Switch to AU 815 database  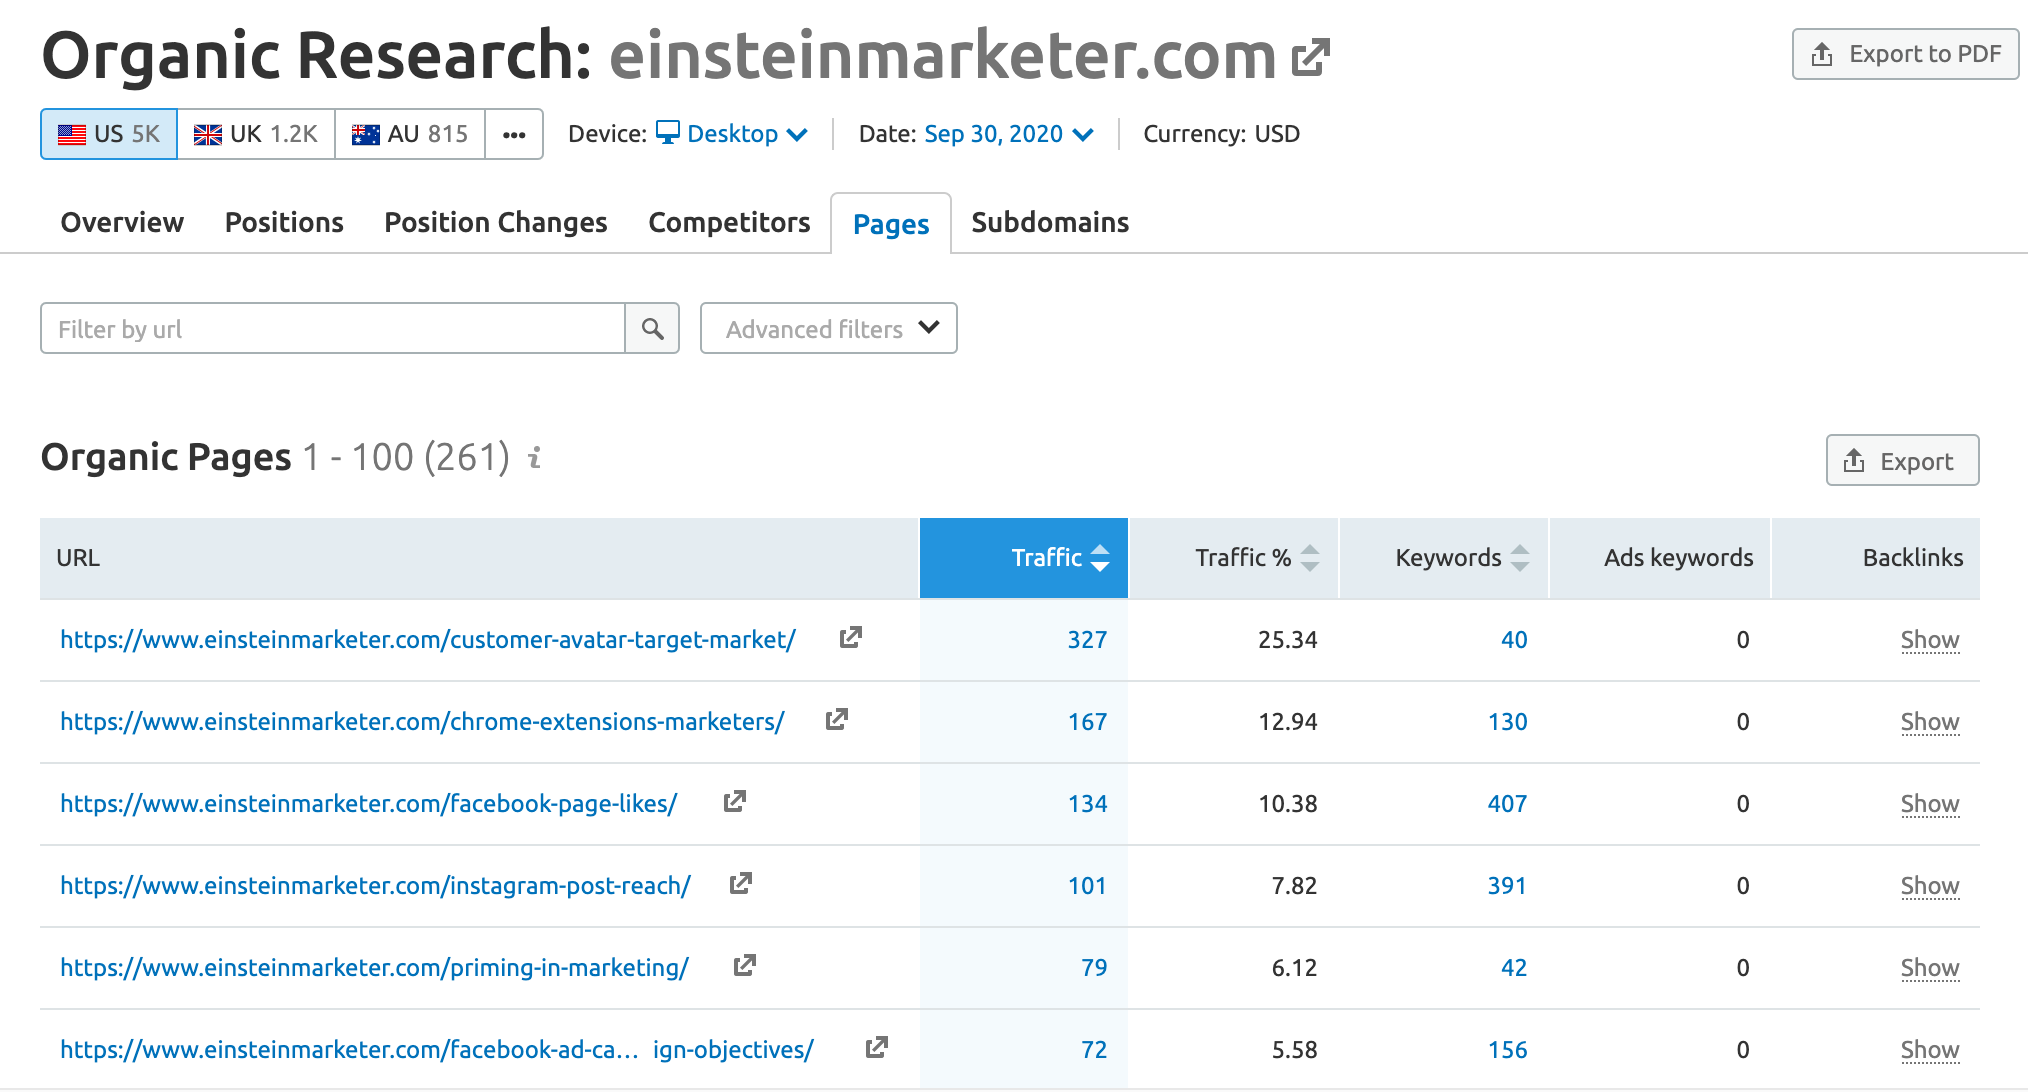pyautogui.click(x=410, y=134)
